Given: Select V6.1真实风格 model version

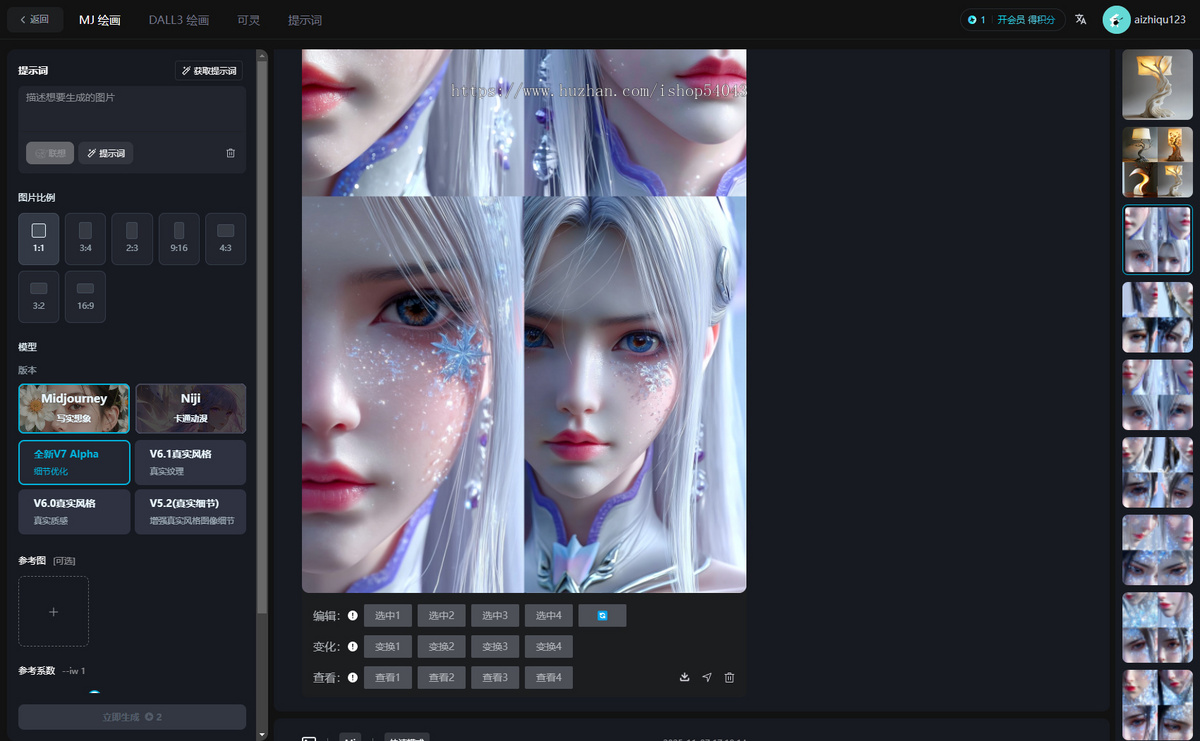Looking at the screenshot, I should click(191, 461).
